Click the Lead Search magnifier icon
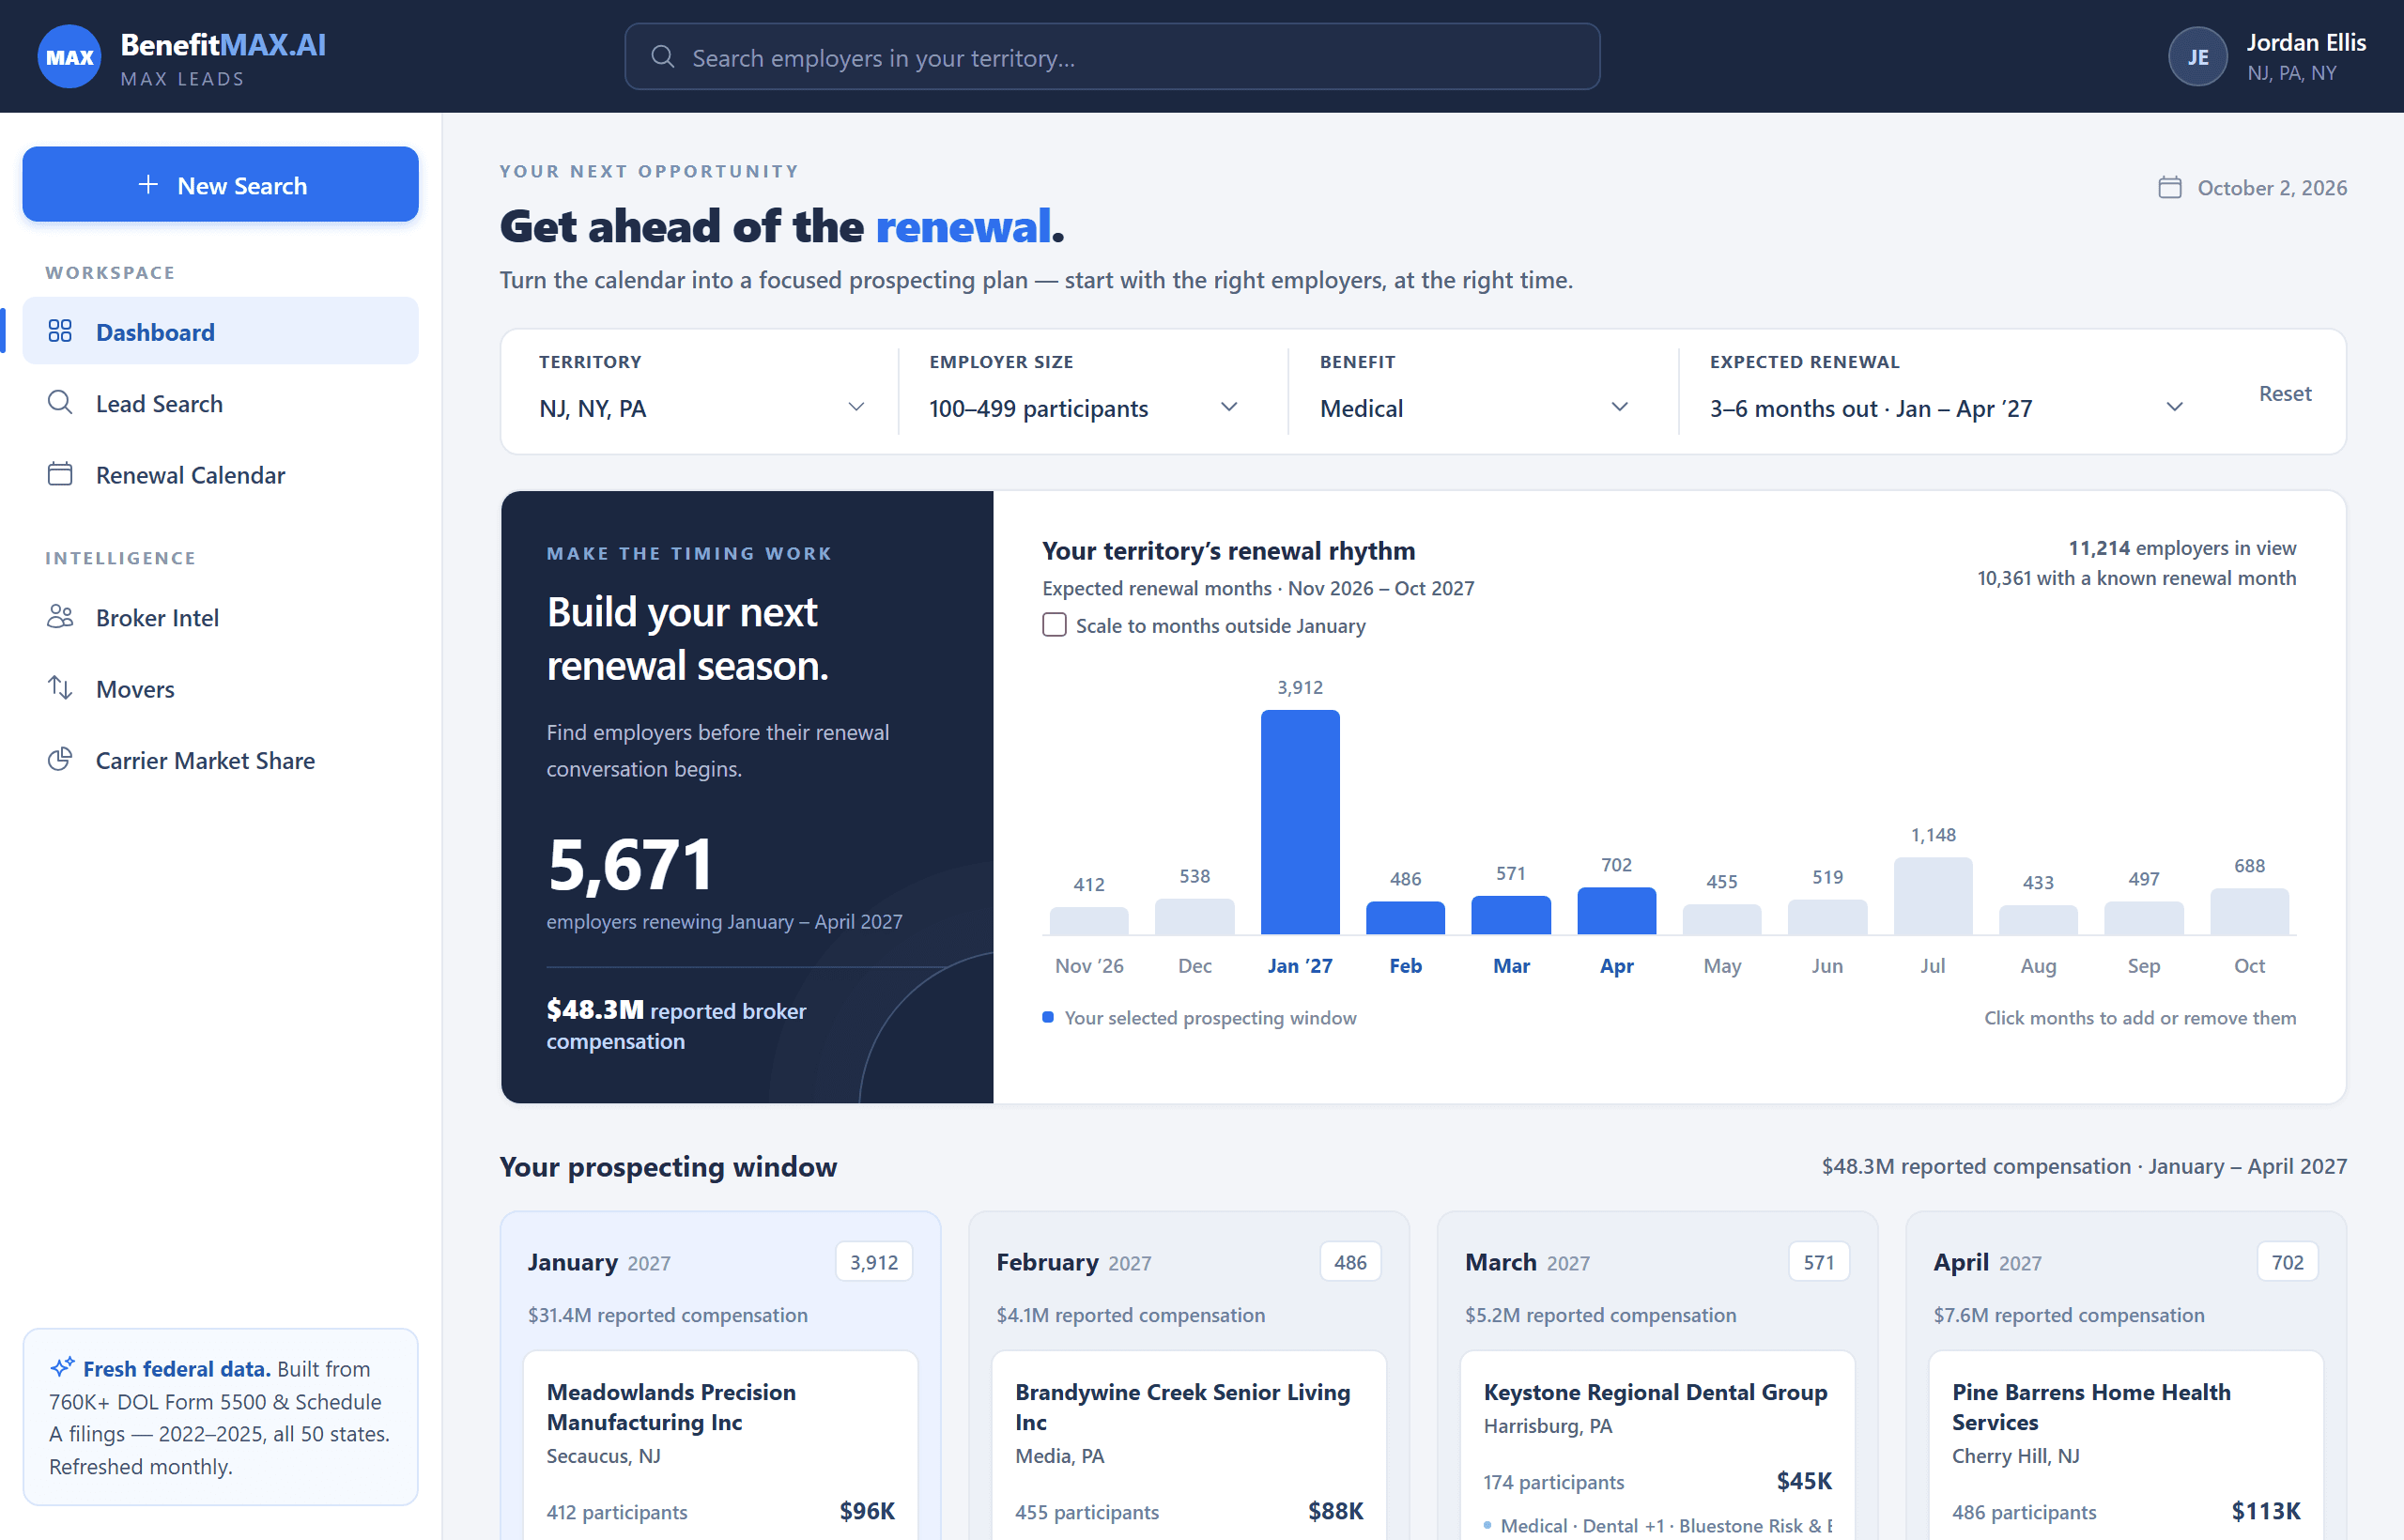The height and width of the screenshot is (1540, 2404). click(x=60, y=403)
